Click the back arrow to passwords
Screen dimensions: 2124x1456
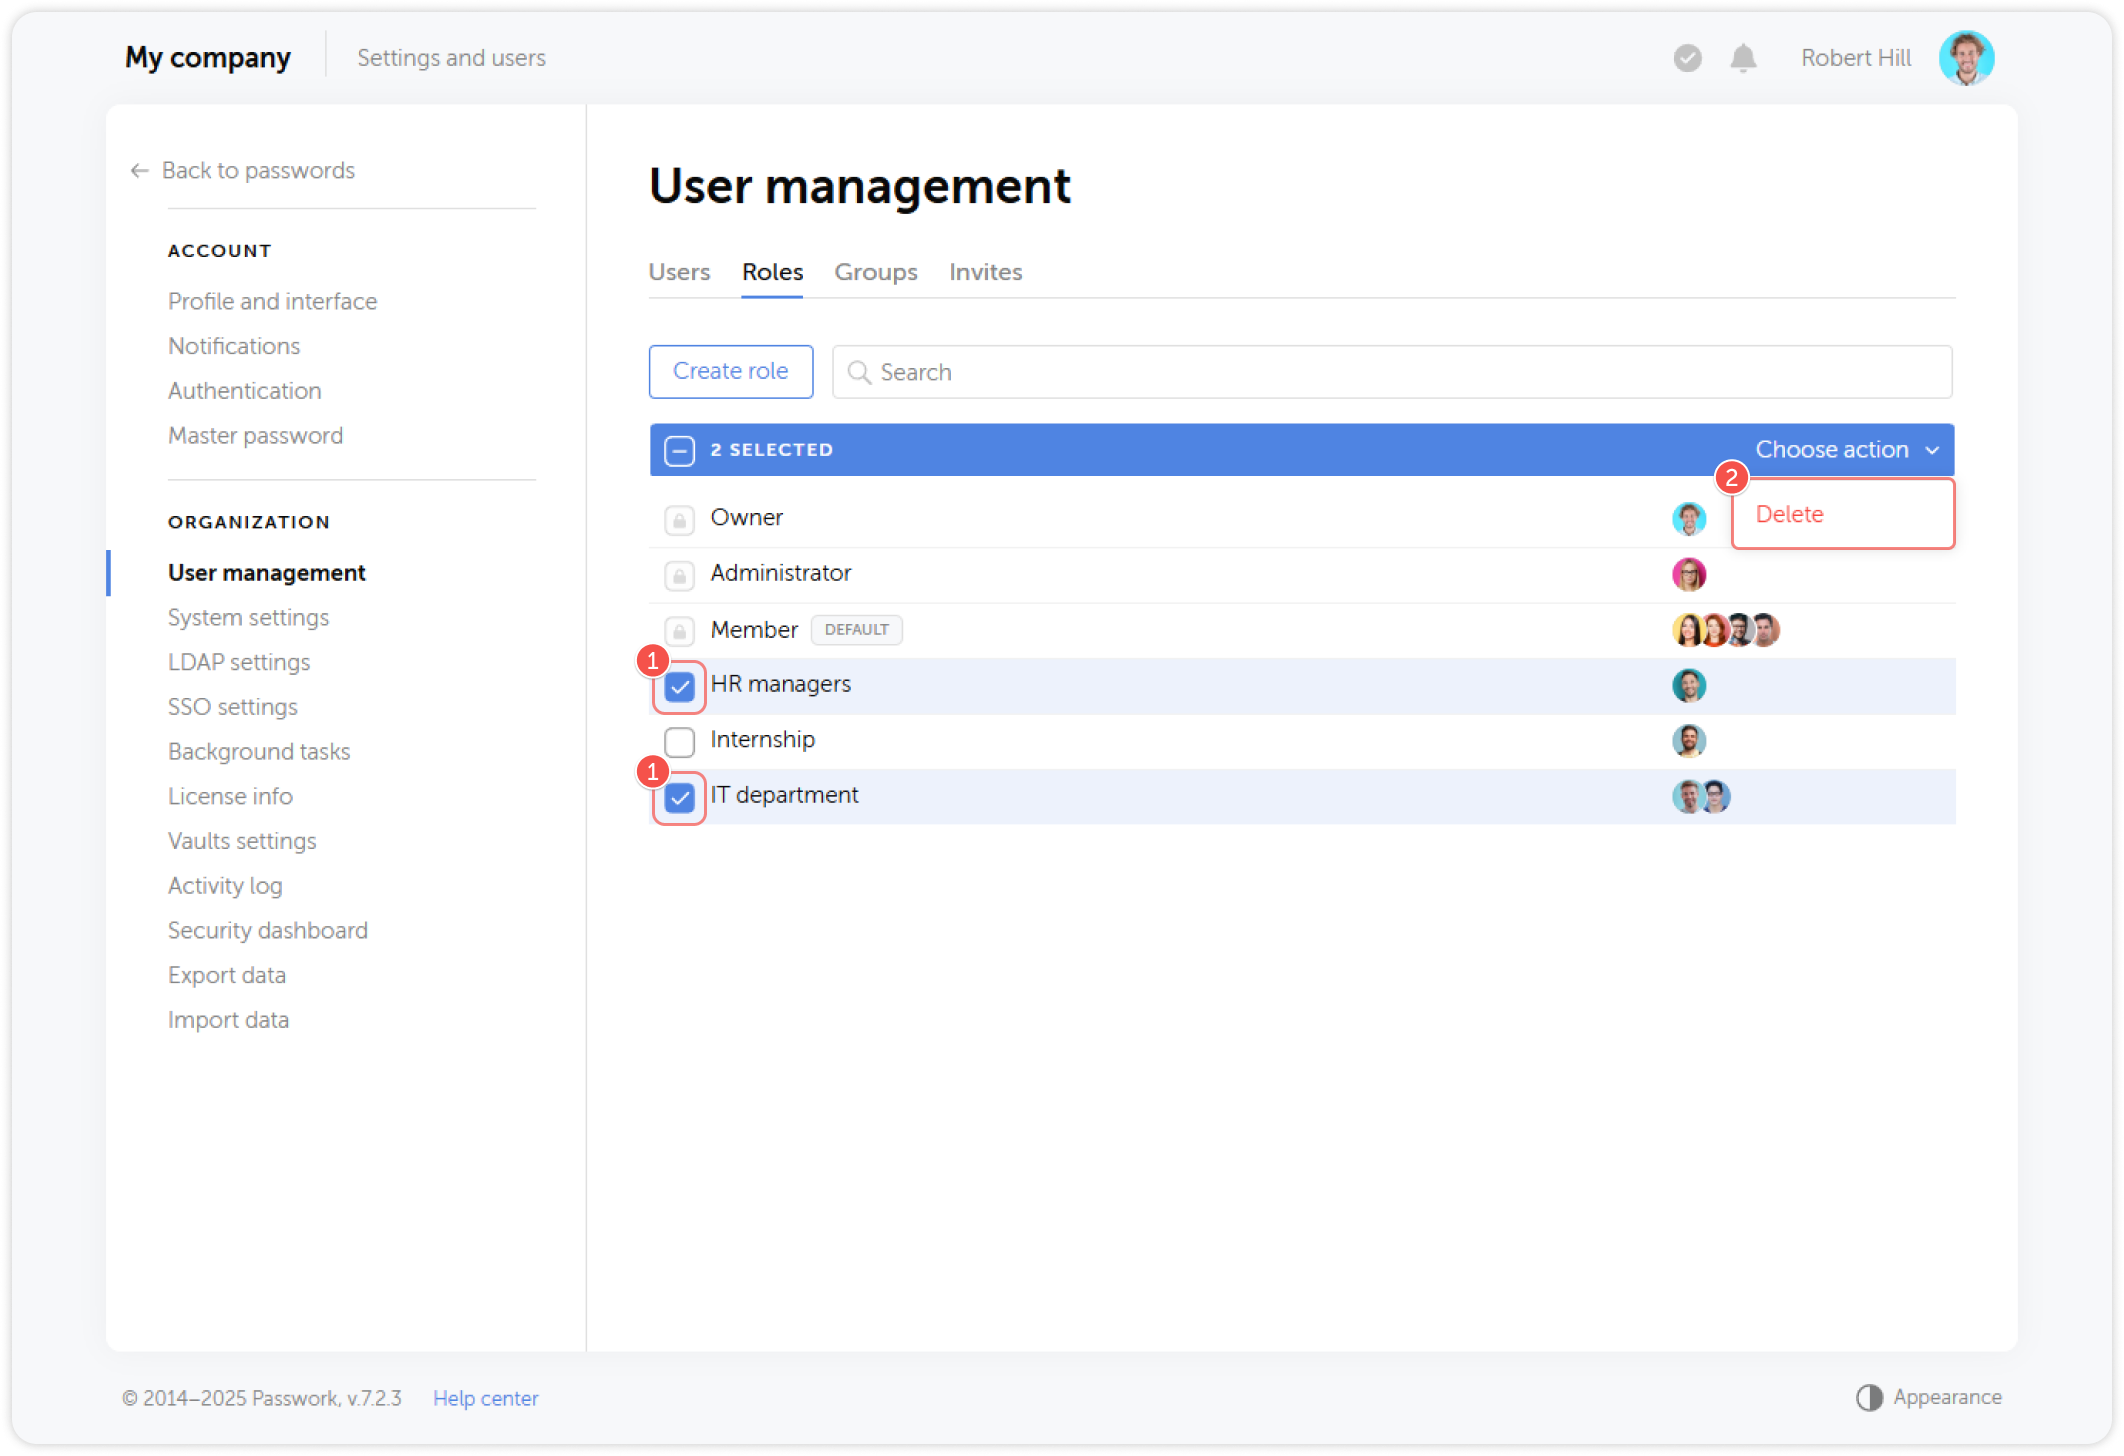point(140,171)
